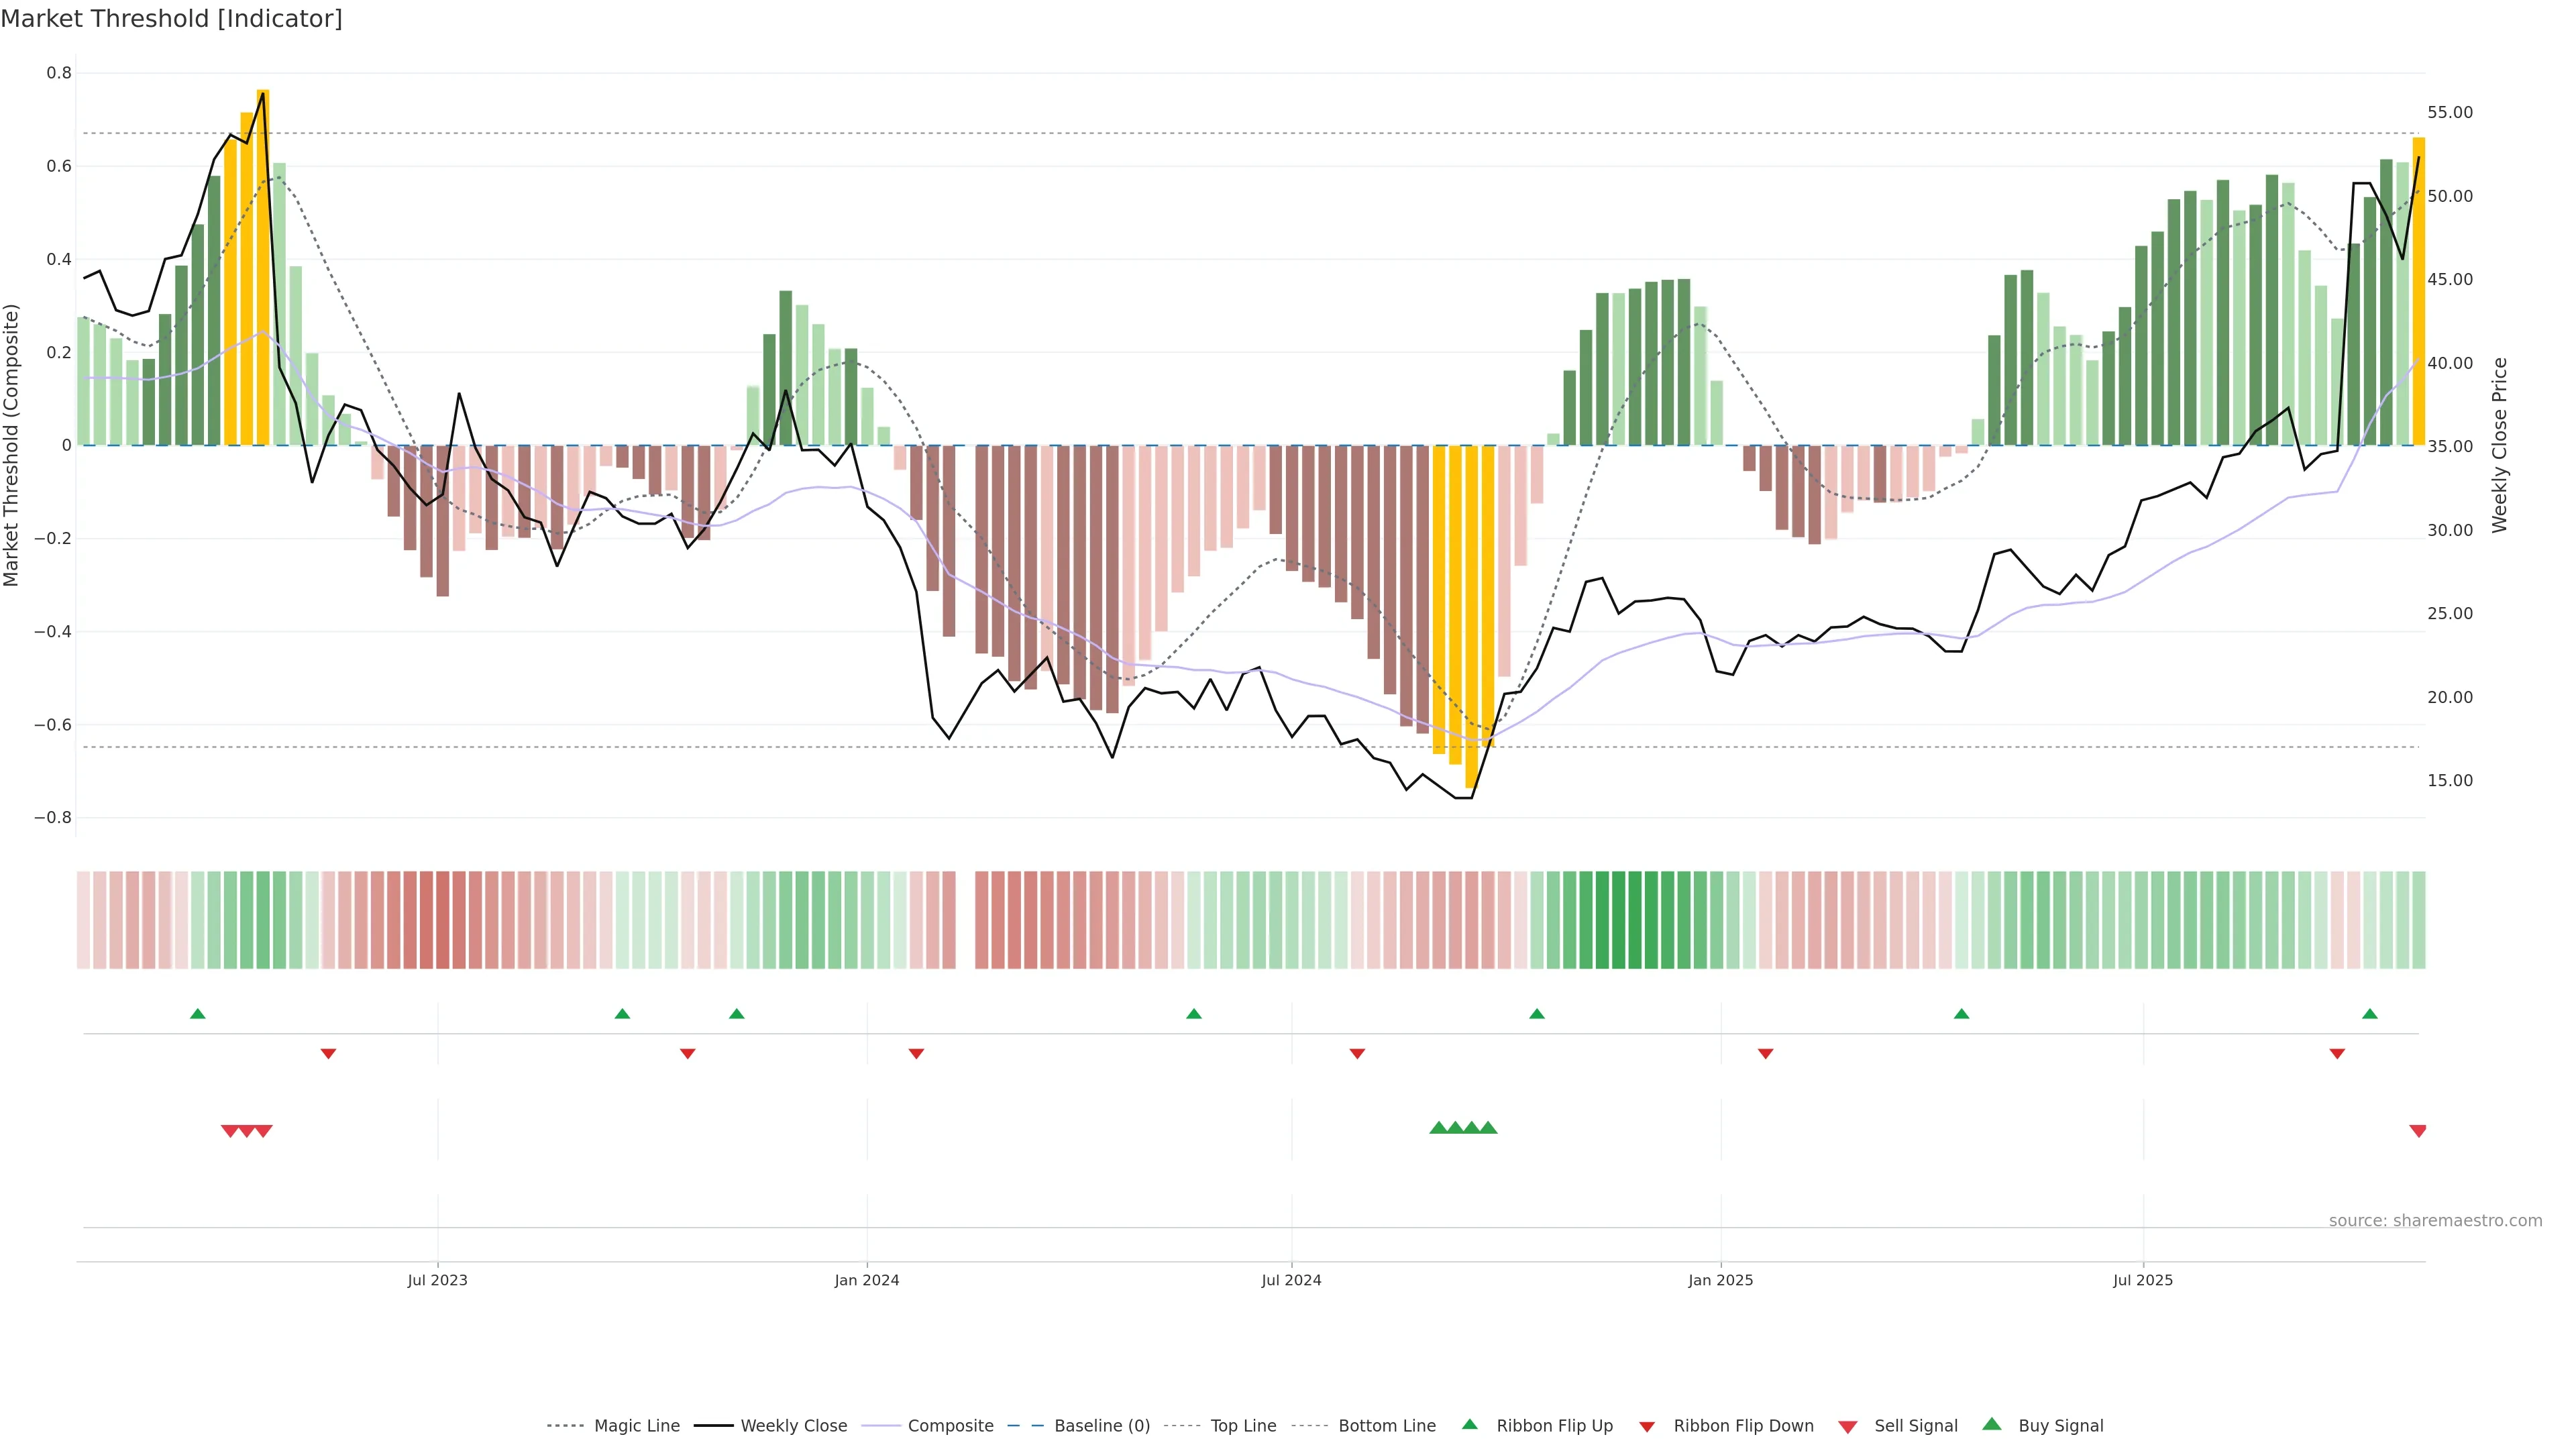This screenshot has height=1449, width=2576.
Task: Click the Buy Signal legend triangle icon
Action: click(1992, 1424)
